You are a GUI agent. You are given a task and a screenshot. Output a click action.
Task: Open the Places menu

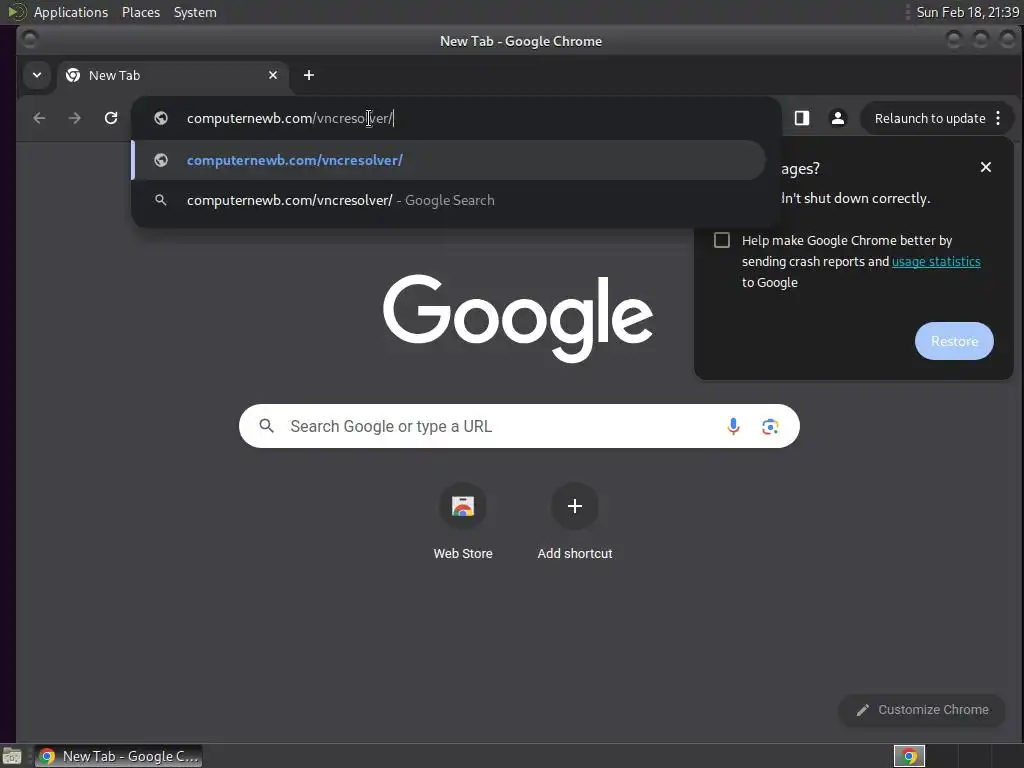[x=140, y=12]
